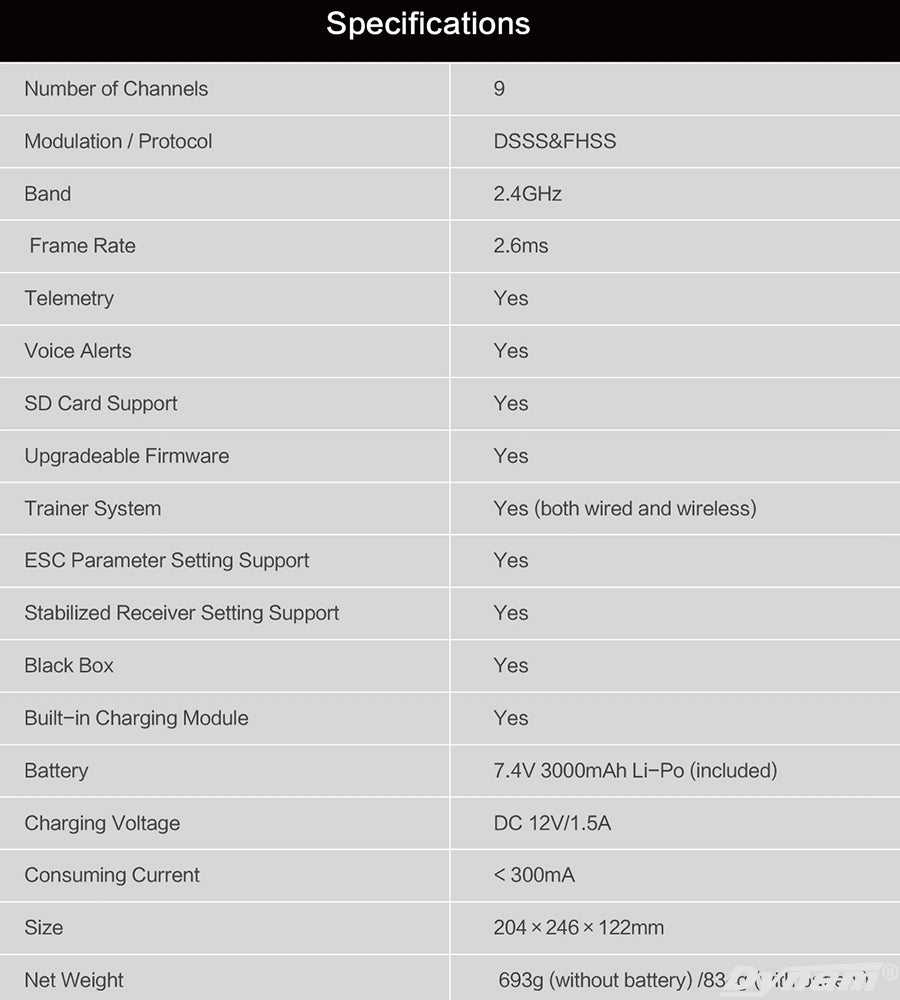Click the watermark logo in bottom corner
900x1000 pixels.
pos(812,978)
